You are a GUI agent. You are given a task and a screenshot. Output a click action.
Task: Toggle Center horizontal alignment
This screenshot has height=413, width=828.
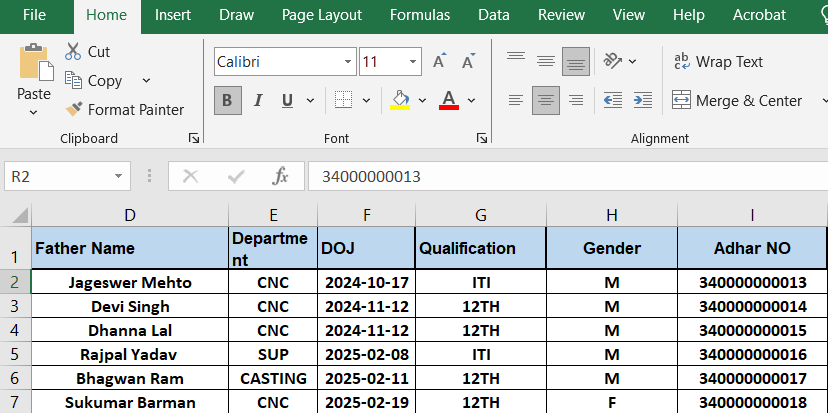coord(545,100)
